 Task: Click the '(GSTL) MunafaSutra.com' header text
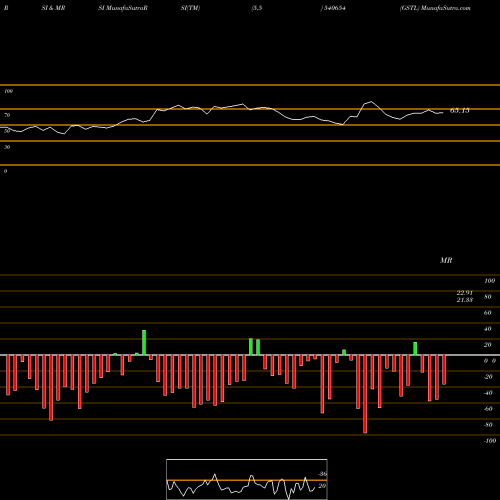tap(435, 8)
